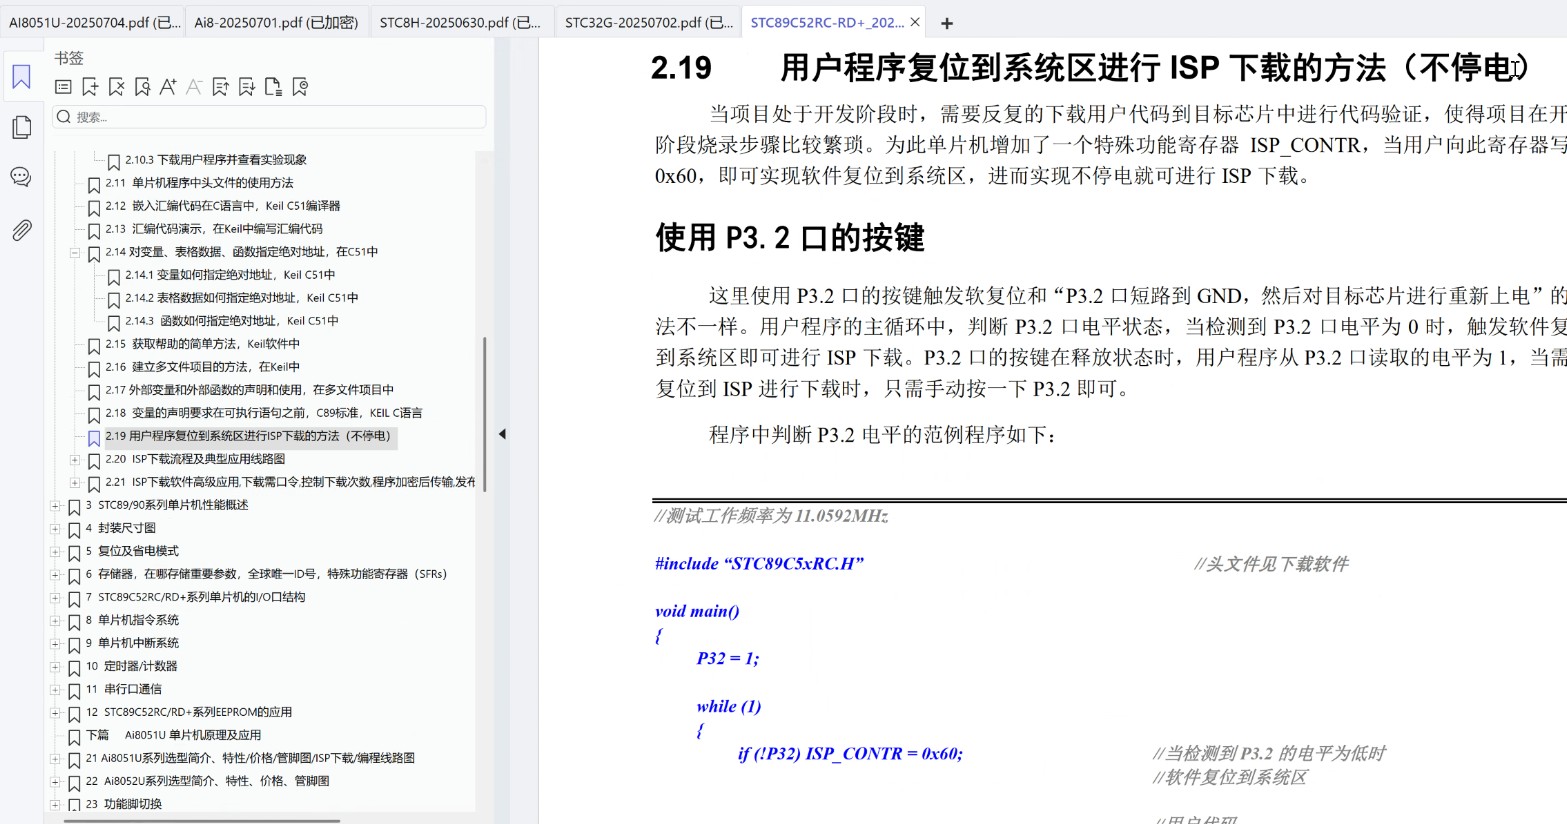Click bookmark icon beside 下篇 Ai8051U
The height and width of the screenshot is (824, 1567).
(x=74, y=736)
